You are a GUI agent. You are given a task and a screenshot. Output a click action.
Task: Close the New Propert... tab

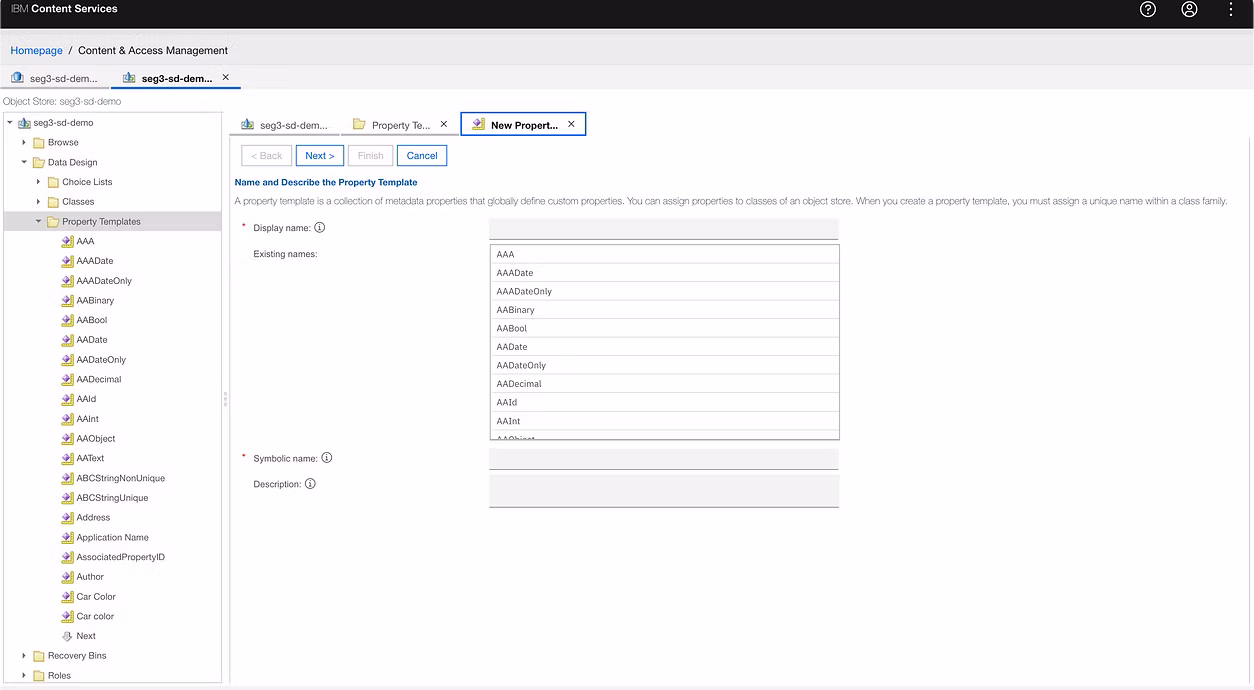click(x=571, y=124)
